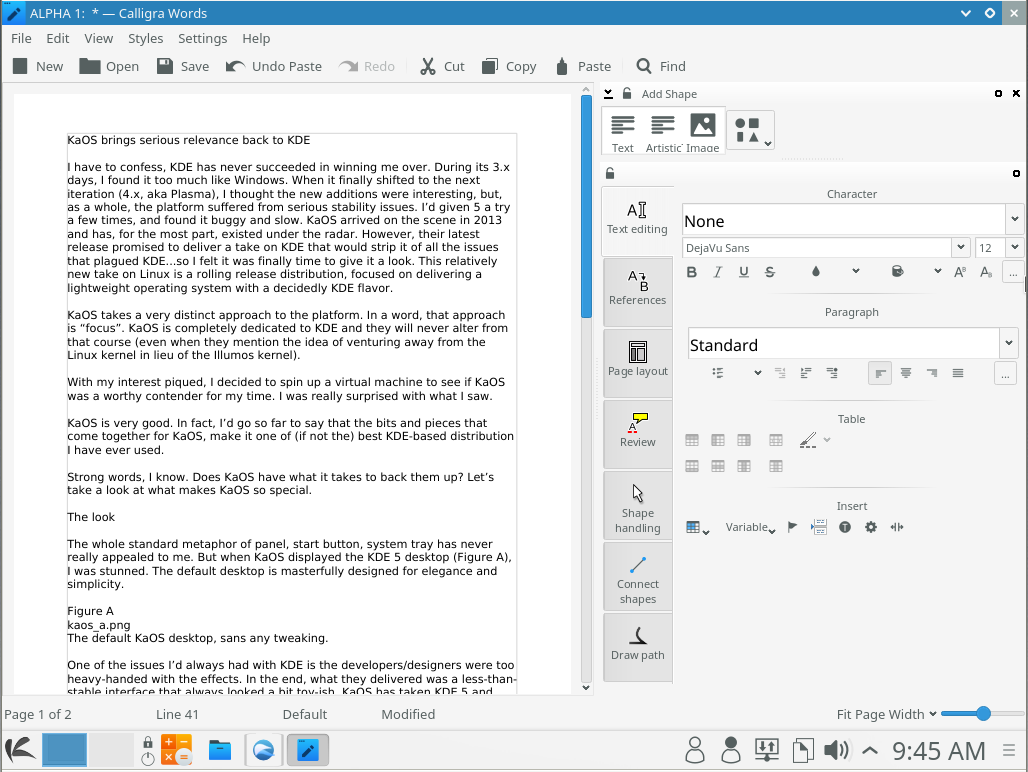Screen dimensions: 1028x772
Task: Click the lined-page icon beside the flag
Action: point(819,527)
